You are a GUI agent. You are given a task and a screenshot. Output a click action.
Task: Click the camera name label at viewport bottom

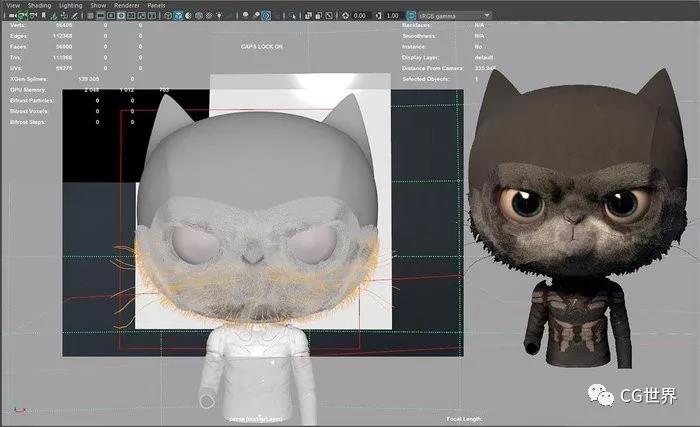256,419
